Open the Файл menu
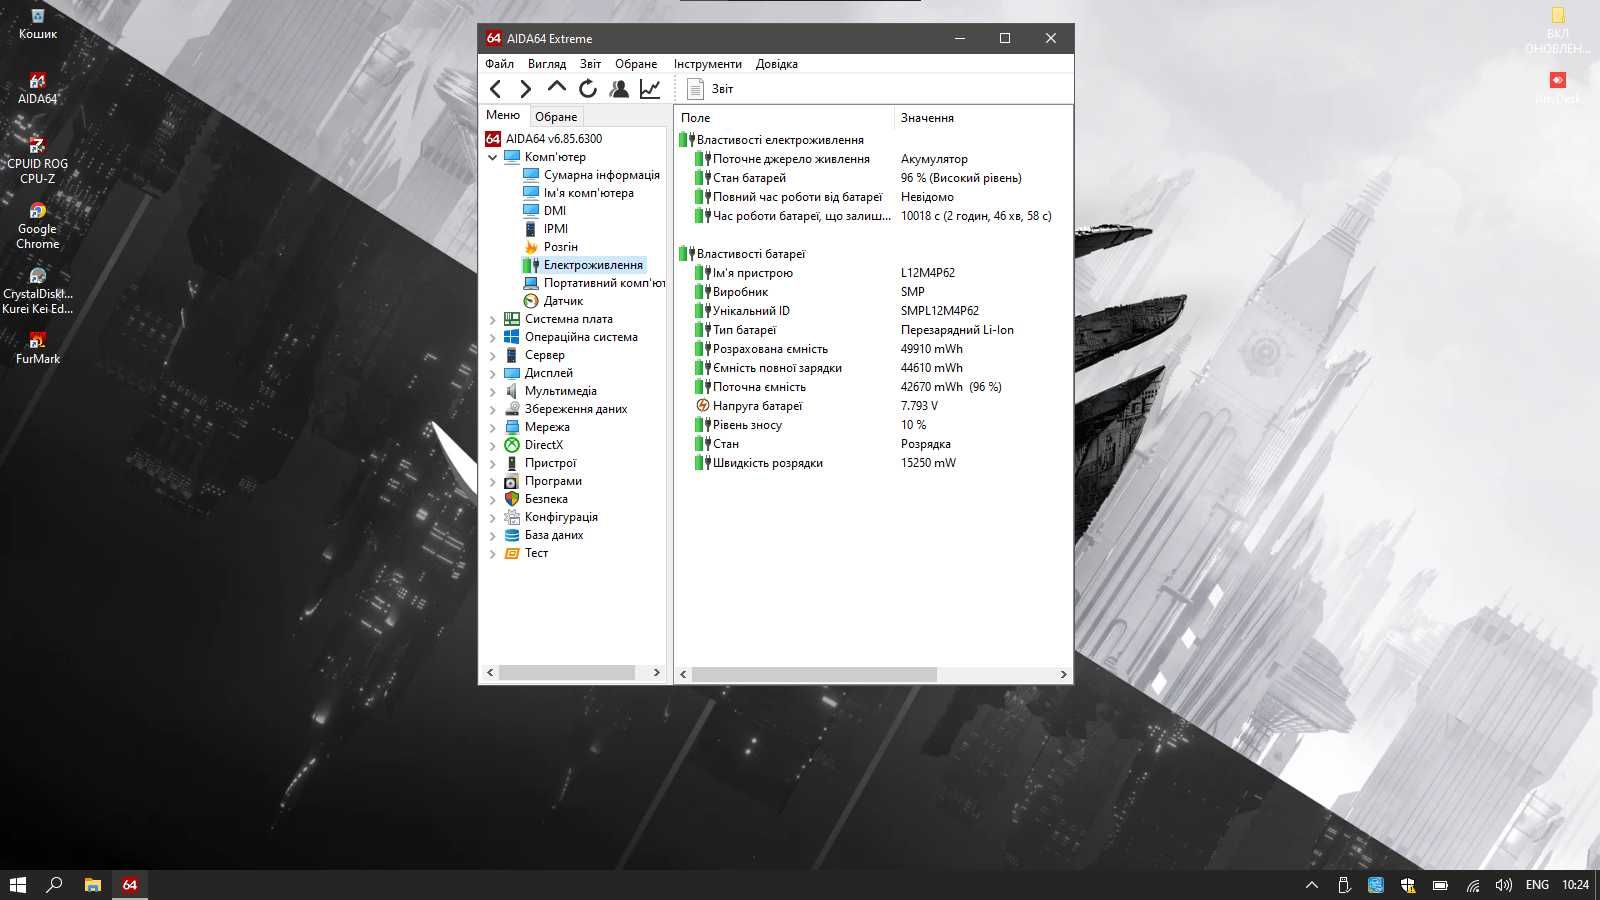The image size is (1600, 900). 499,63
